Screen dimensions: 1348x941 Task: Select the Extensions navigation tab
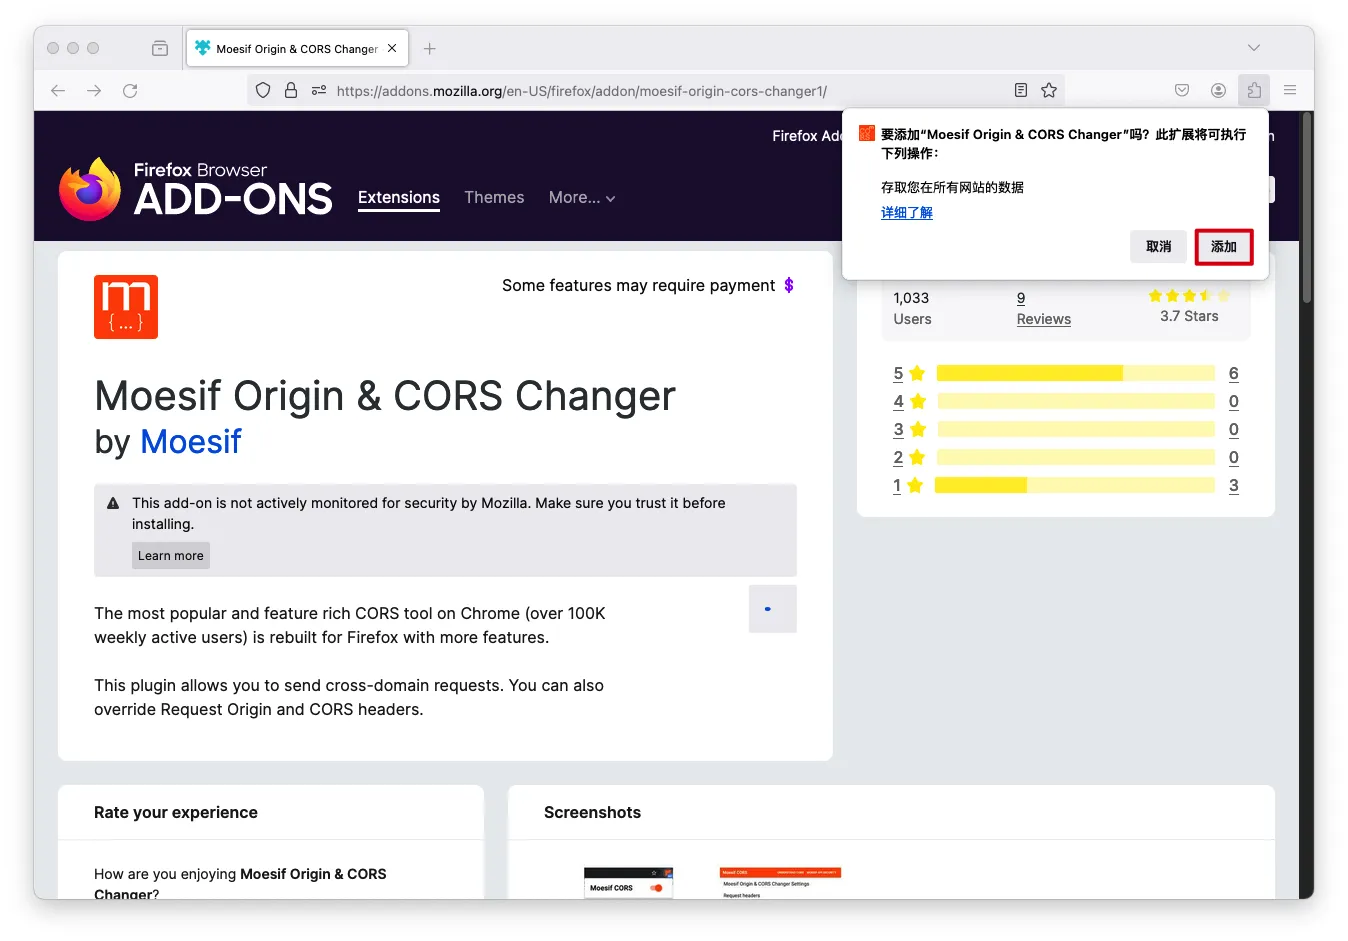pyautogui.click(x=399, y=198)
